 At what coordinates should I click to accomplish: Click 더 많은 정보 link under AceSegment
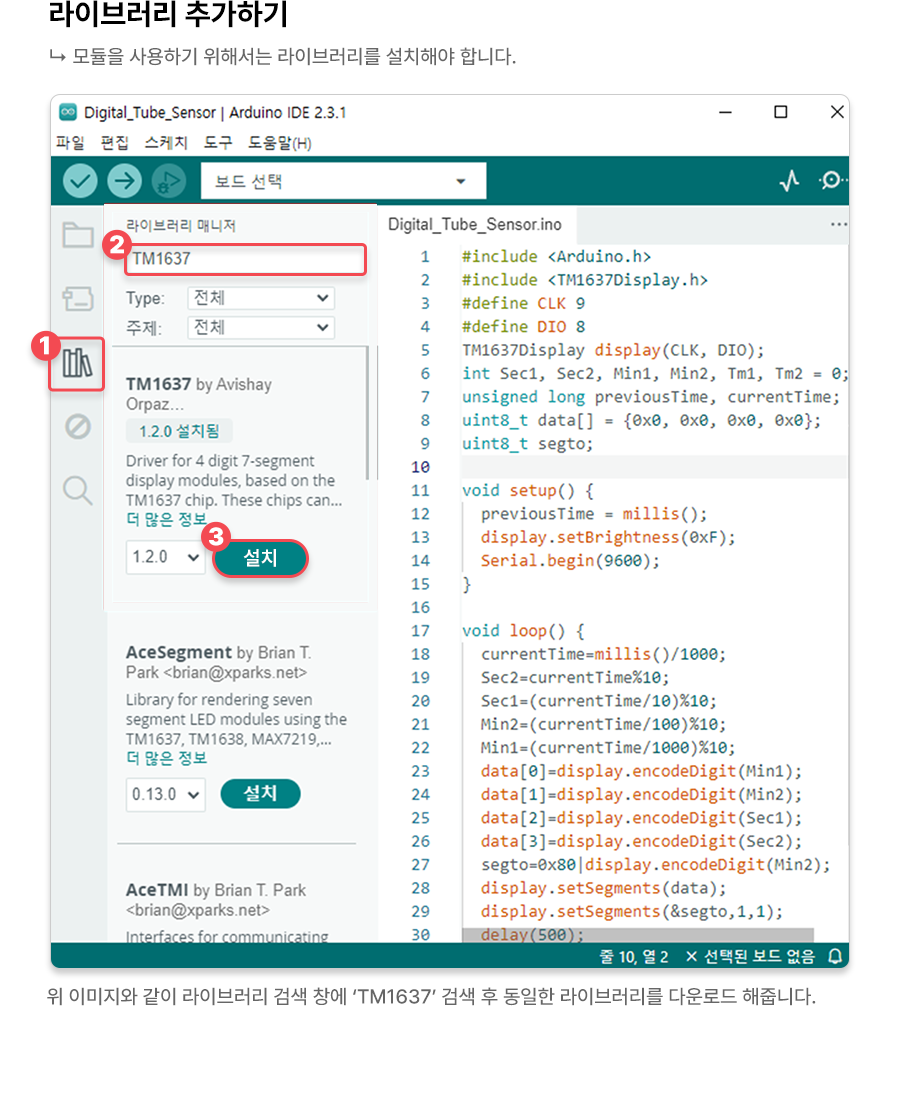coord(166,758)
